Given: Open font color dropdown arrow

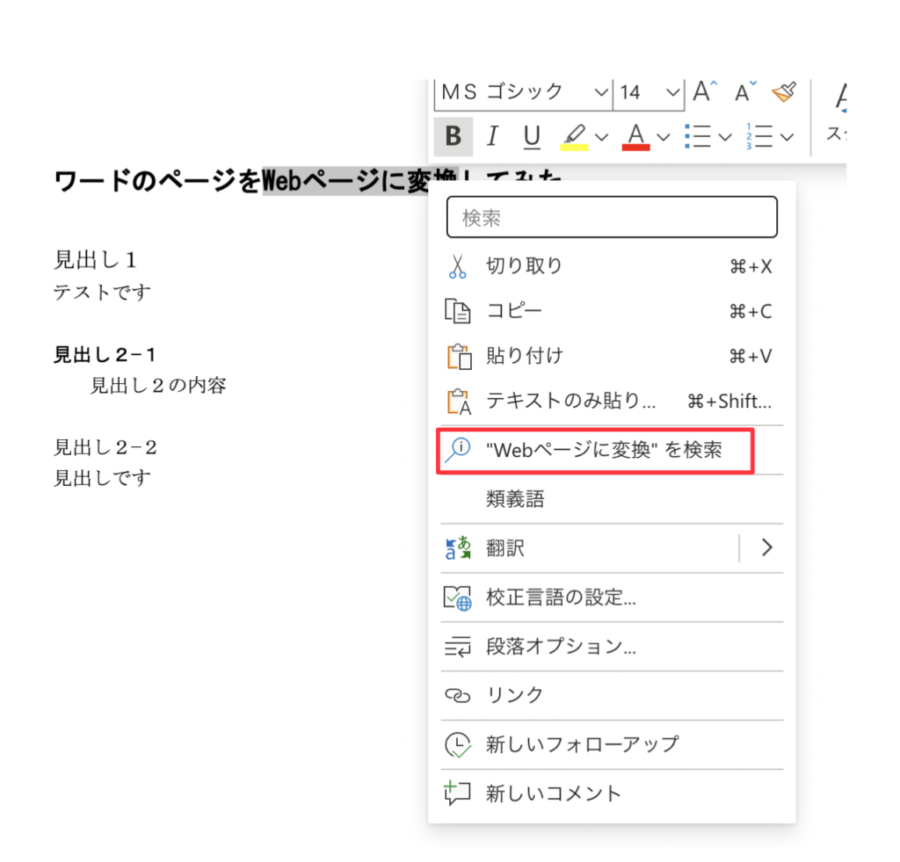Looking at the screenshot, I should (x=663, y=137).
